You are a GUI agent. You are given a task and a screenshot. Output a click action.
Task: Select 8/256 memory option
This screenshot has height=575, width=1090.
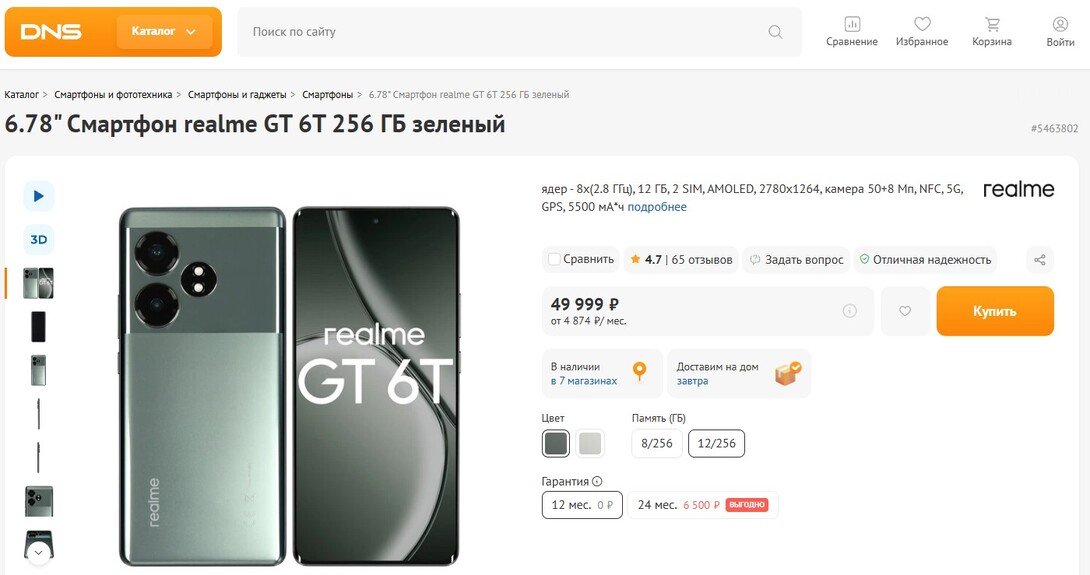click(x=657, y=444)
